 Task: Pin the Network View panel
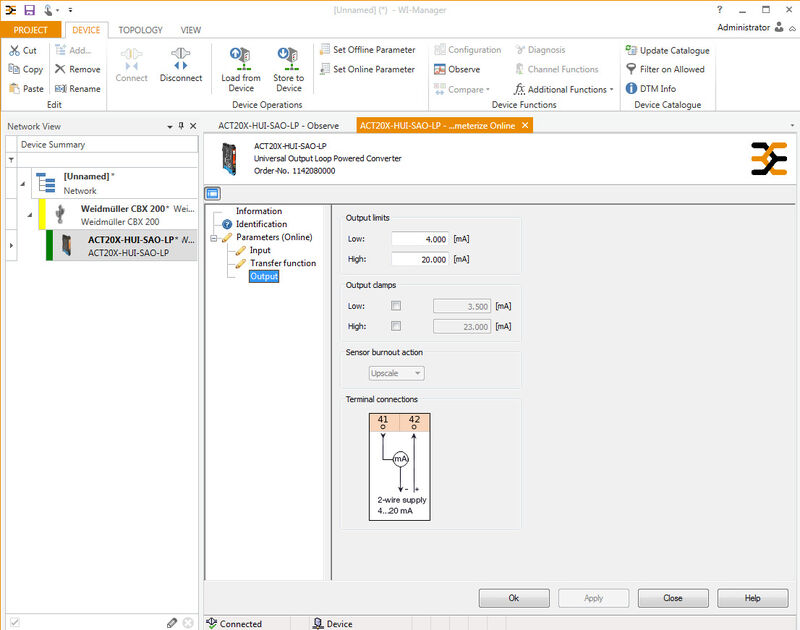[x=180, y=127]
